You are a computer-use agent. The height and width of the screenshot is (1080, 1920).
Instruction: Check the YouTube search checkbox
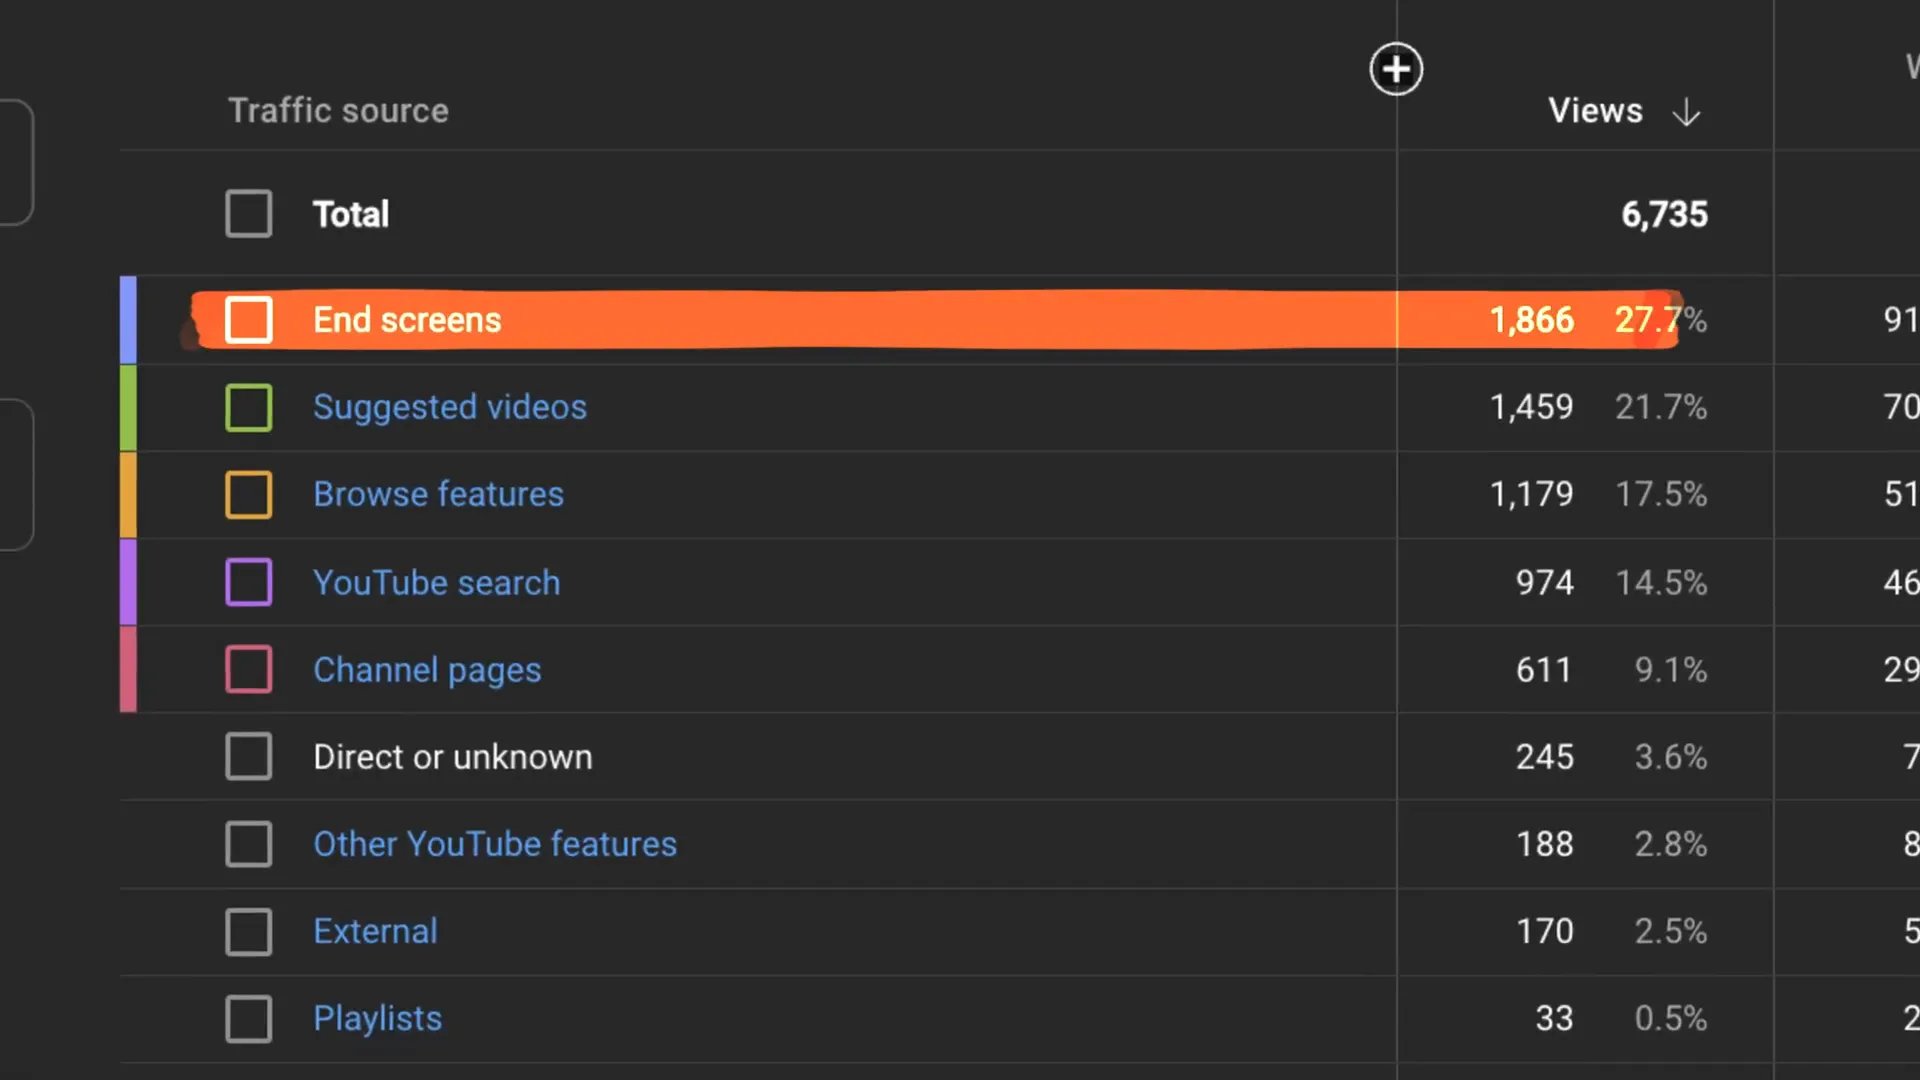coord(249,582)
